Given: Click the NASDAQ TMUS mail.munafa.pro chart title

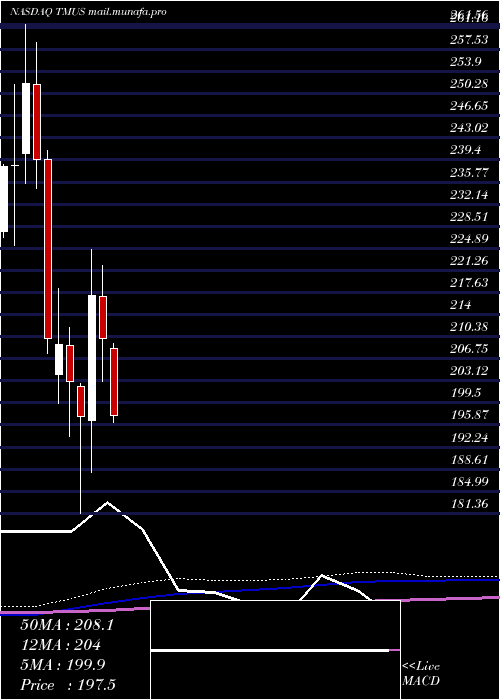Looking at the screenshot, I should (x=88, y=12).
